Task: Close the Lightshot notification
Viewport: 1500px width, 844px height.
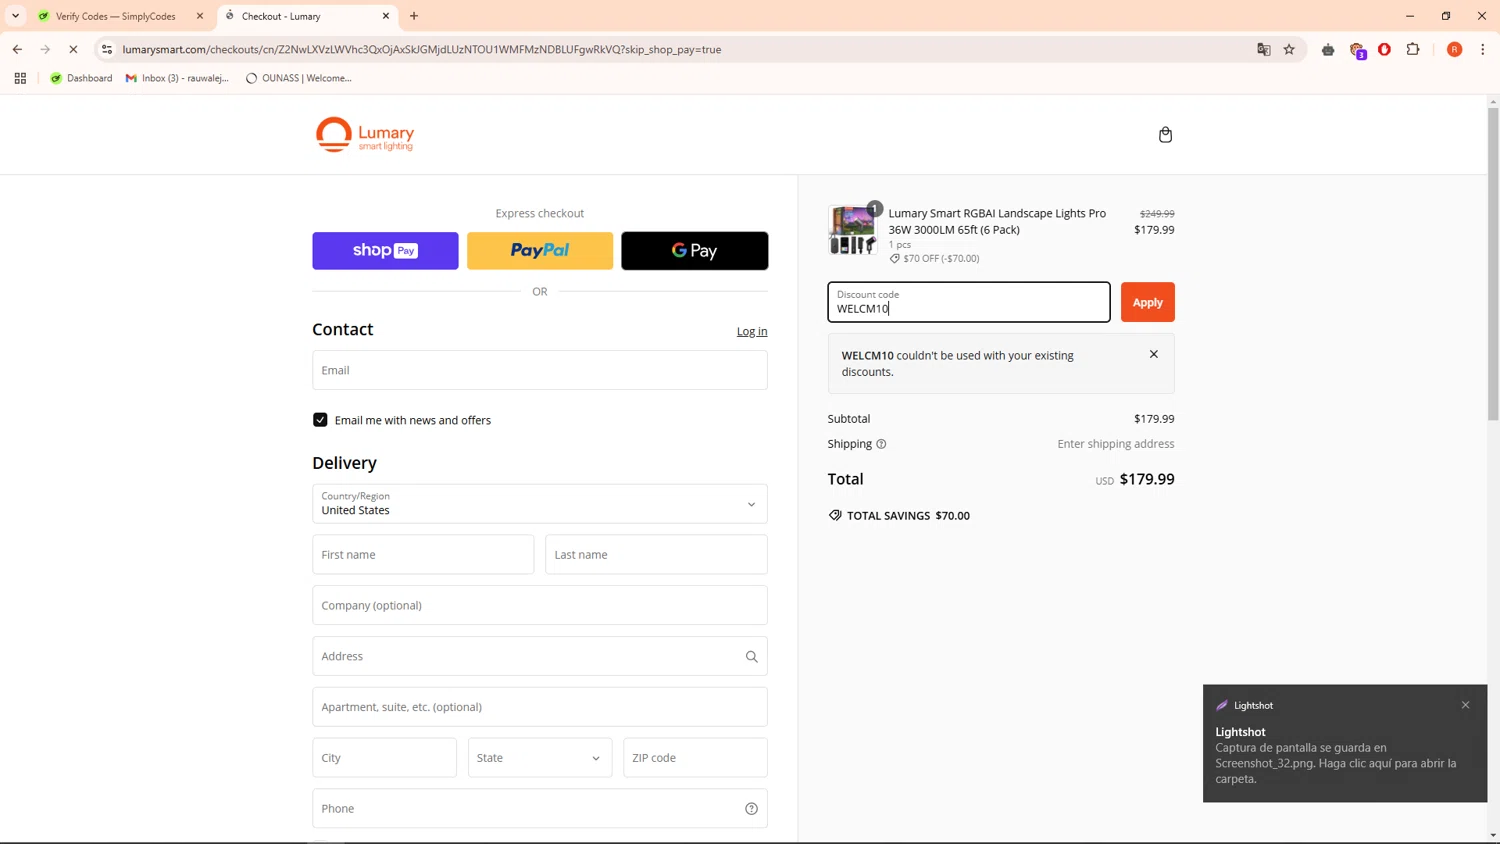Action: coord(1465,705)
